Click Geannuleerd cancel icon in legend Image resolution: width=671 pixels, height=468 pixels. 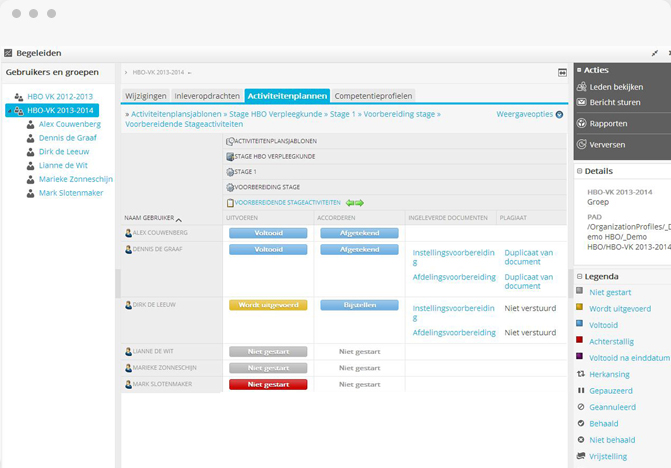click(581, 407)
